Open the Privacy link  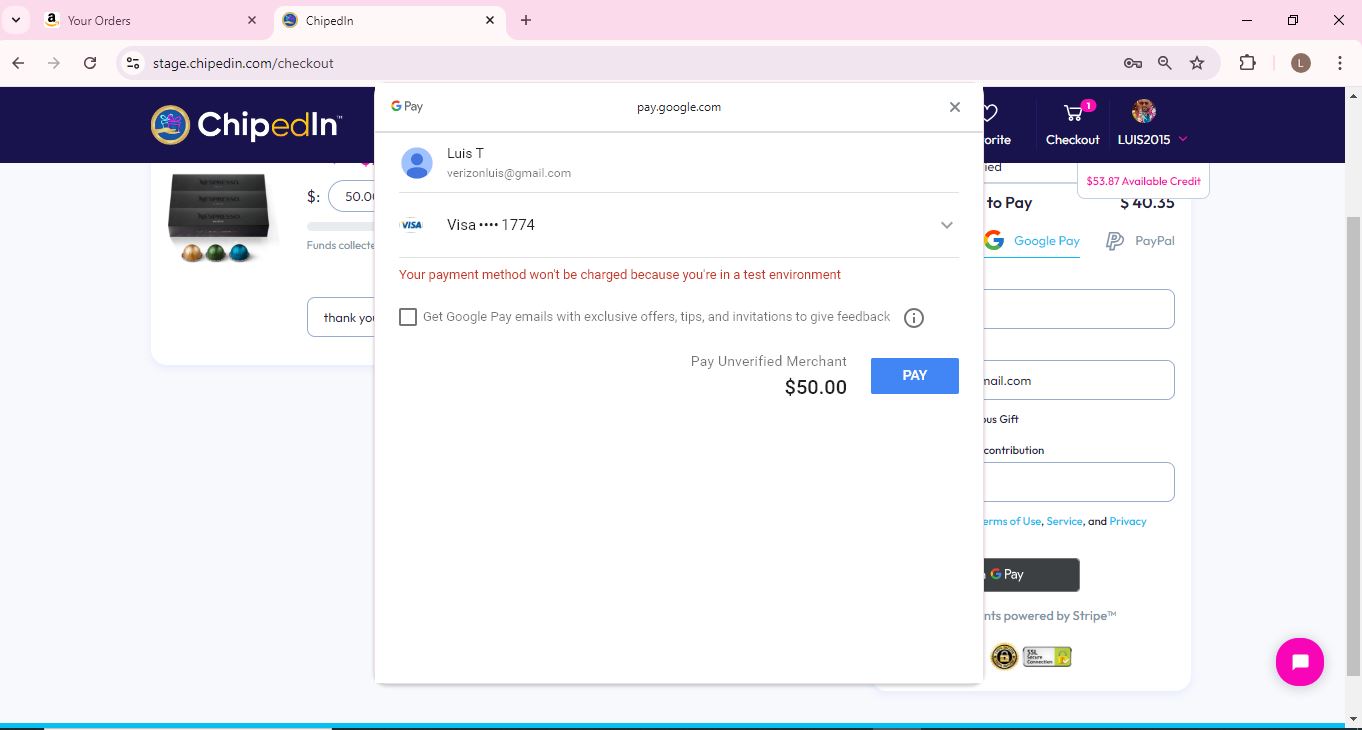[x=1127, y=521]
